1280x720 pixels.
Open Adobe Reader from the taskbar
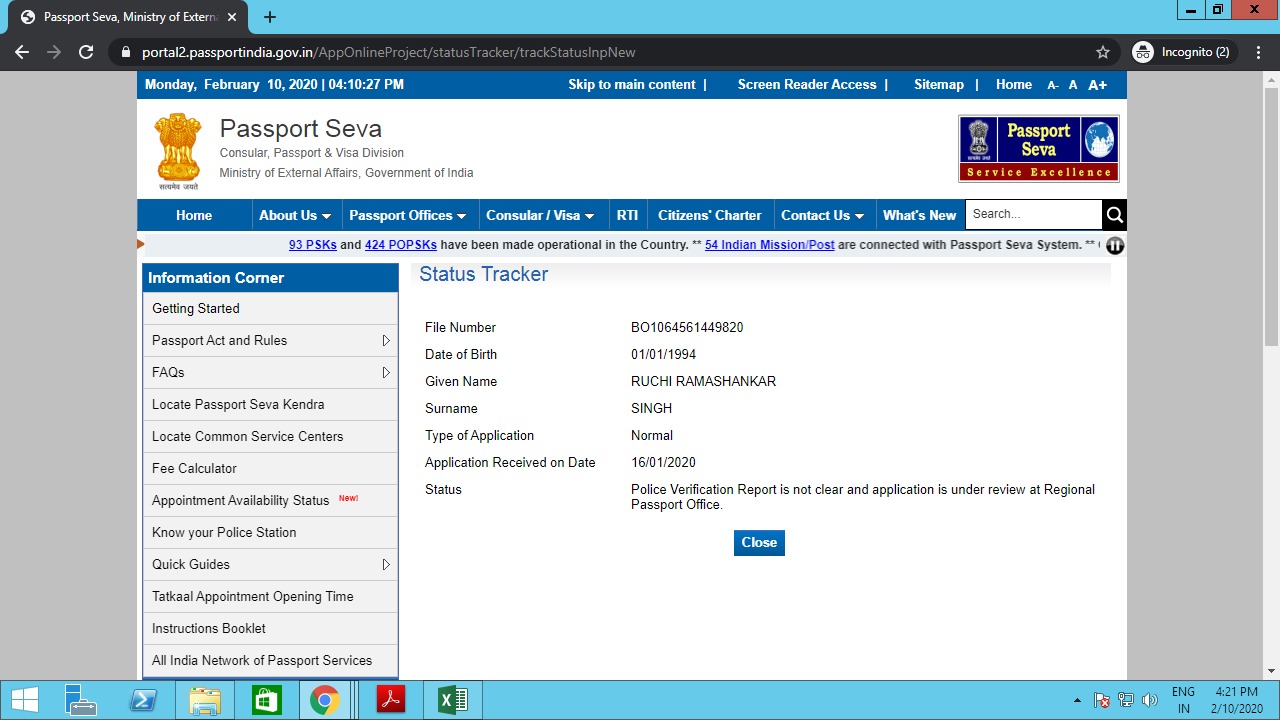(x=391, y=700)
